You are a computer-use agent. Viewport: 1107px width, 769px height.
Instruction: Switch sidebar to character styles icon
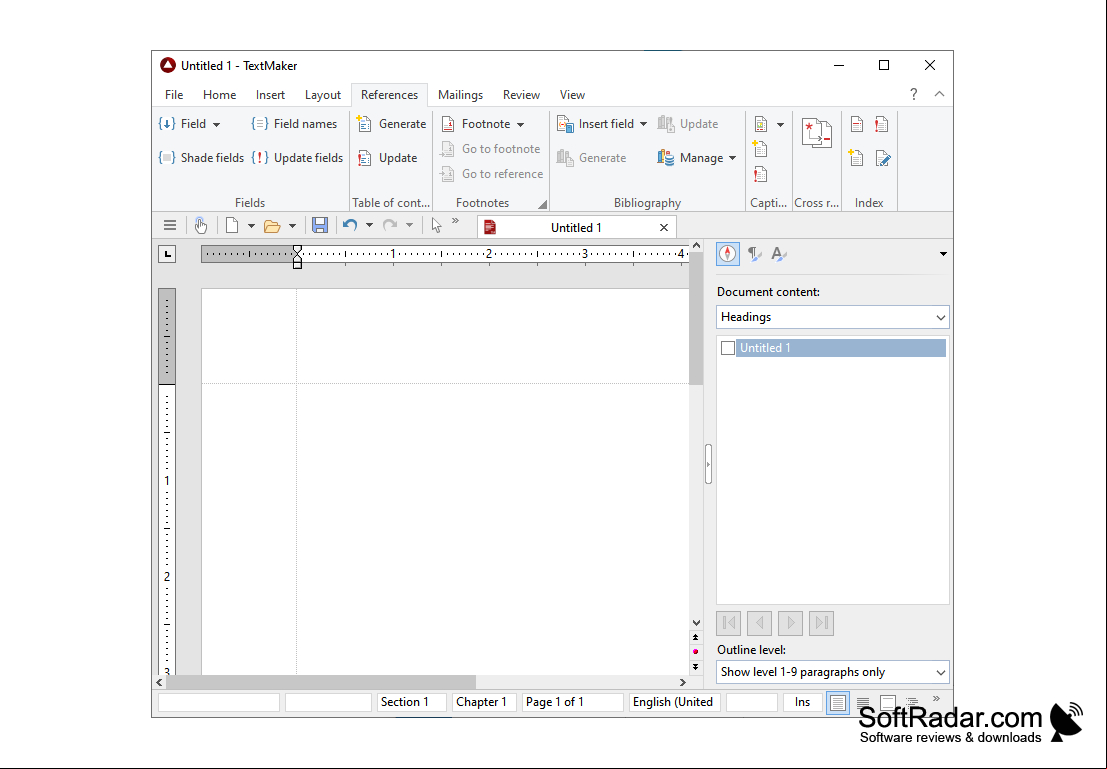point(779,254)
